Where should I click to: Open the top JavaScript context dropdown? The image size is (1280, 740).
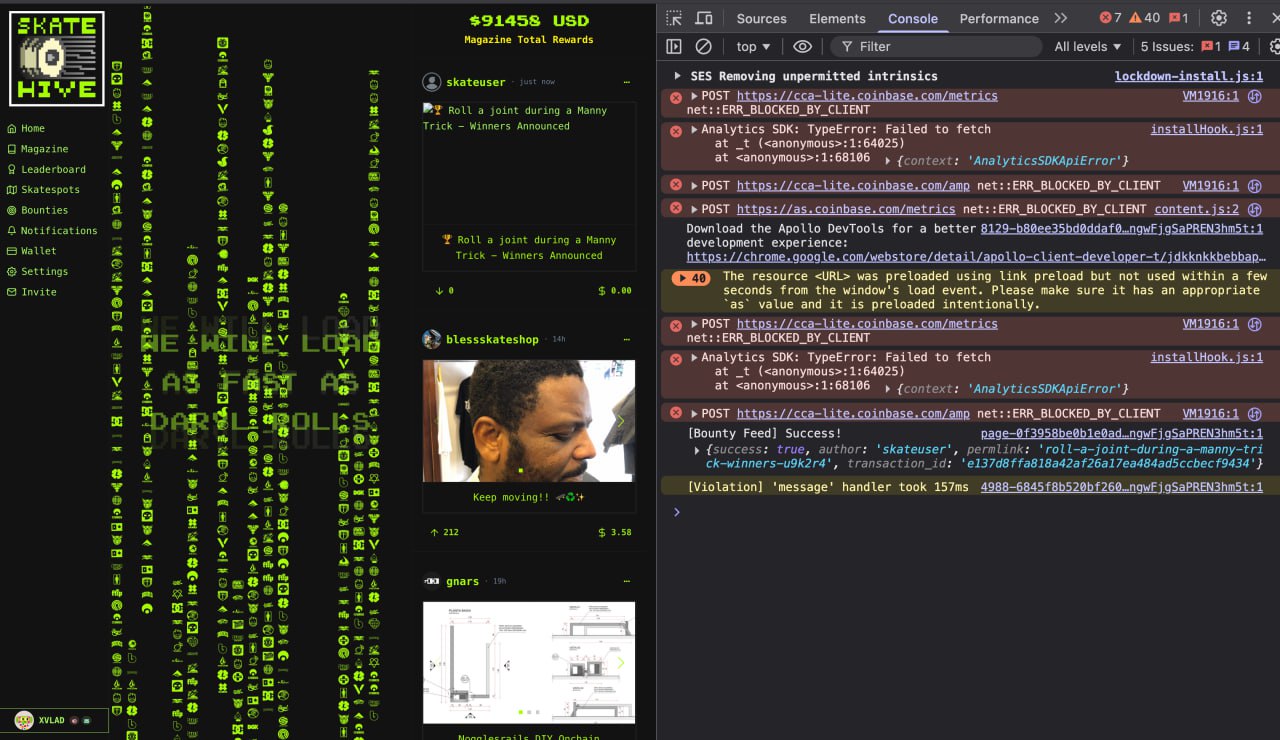click(753, 46)
